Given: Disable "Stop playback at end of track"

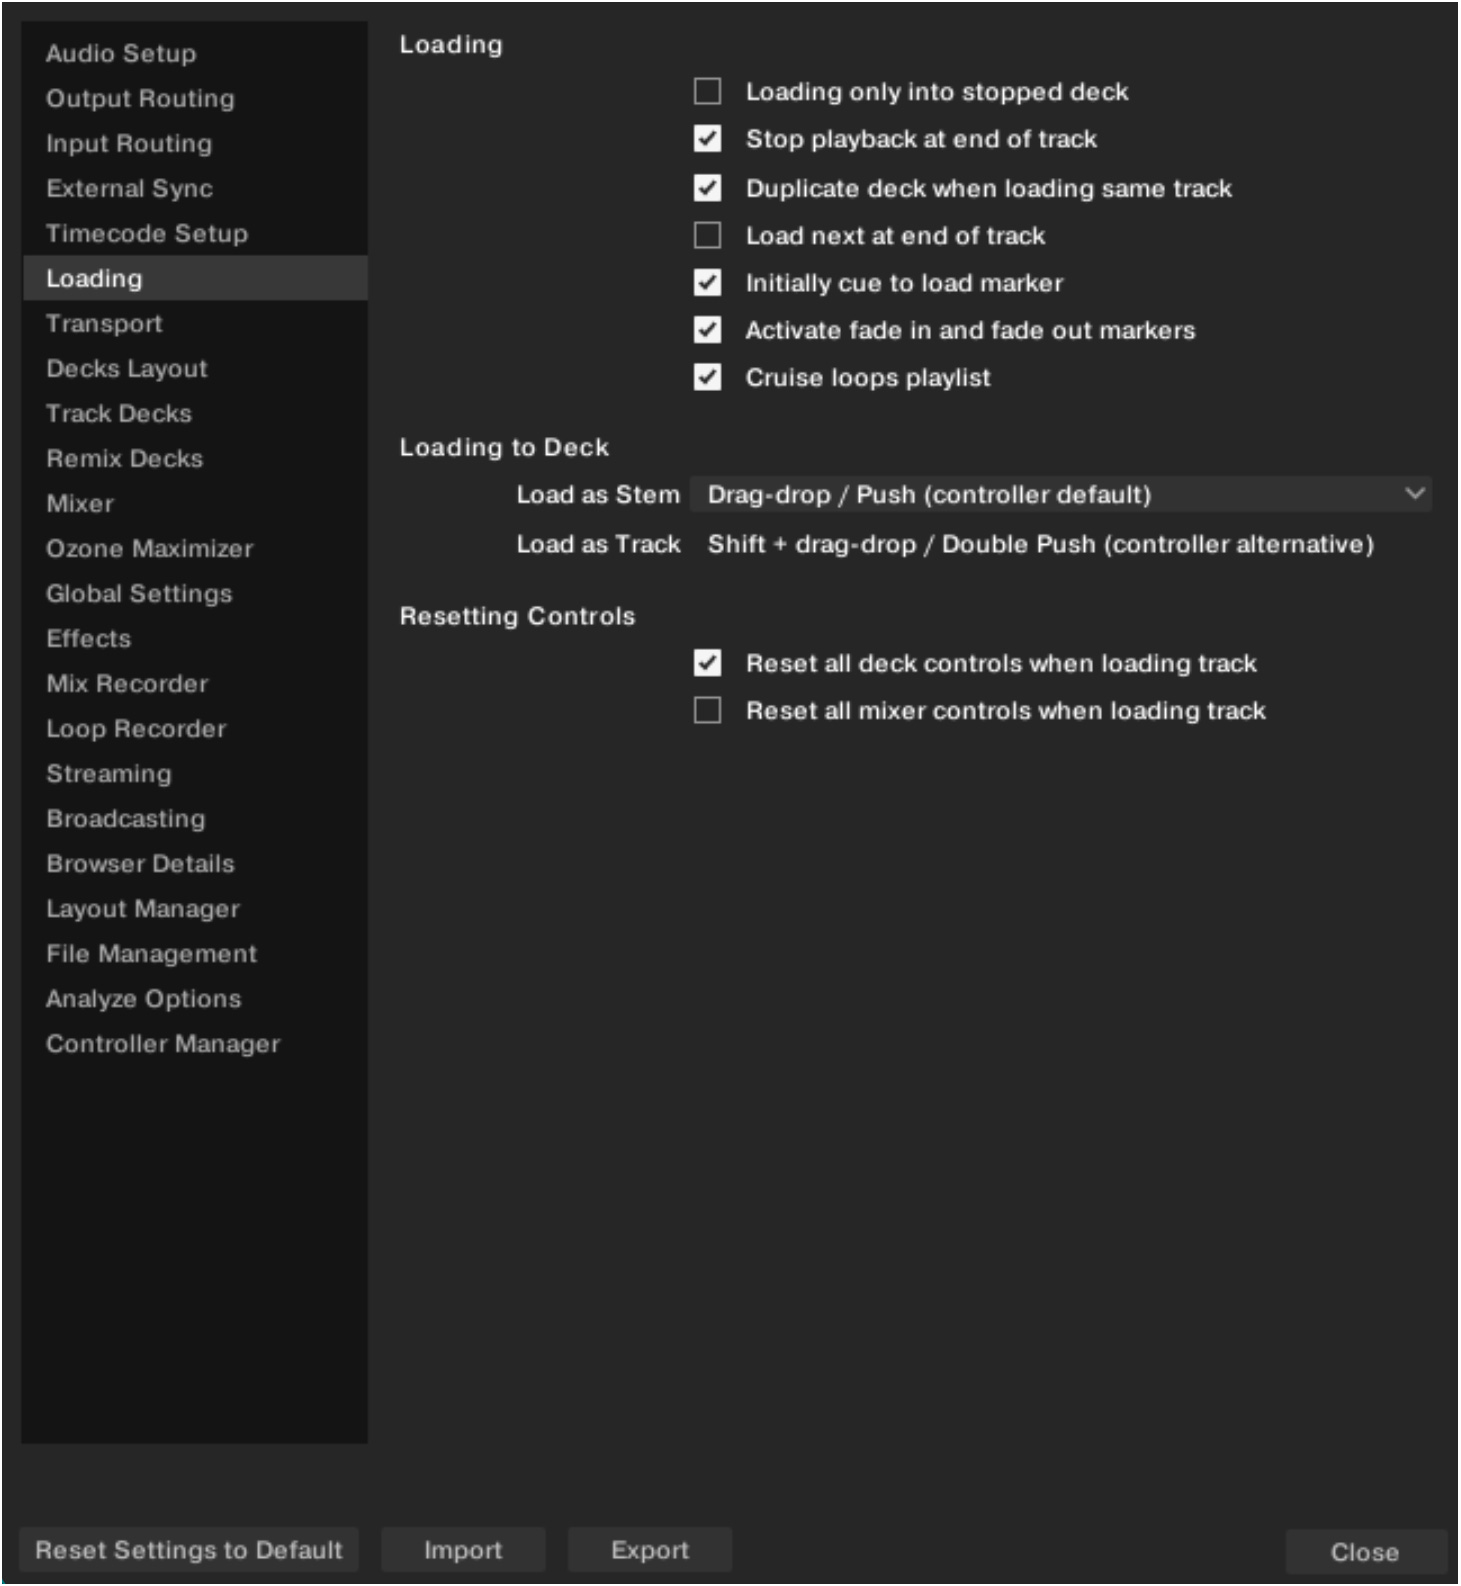Looking at the screenshot, I should point(710,140).
